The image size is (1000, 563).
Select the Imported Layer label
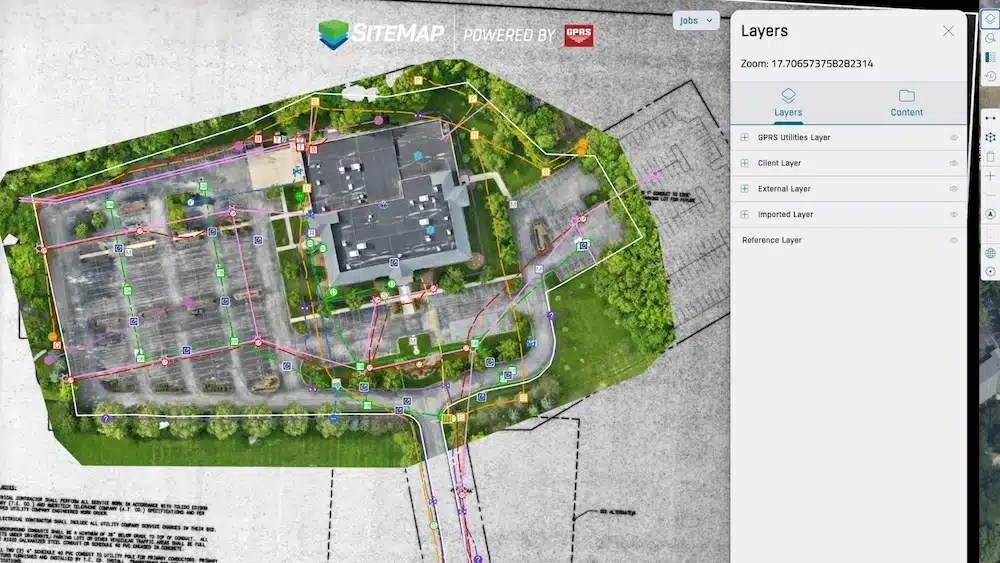pos(785,214)
